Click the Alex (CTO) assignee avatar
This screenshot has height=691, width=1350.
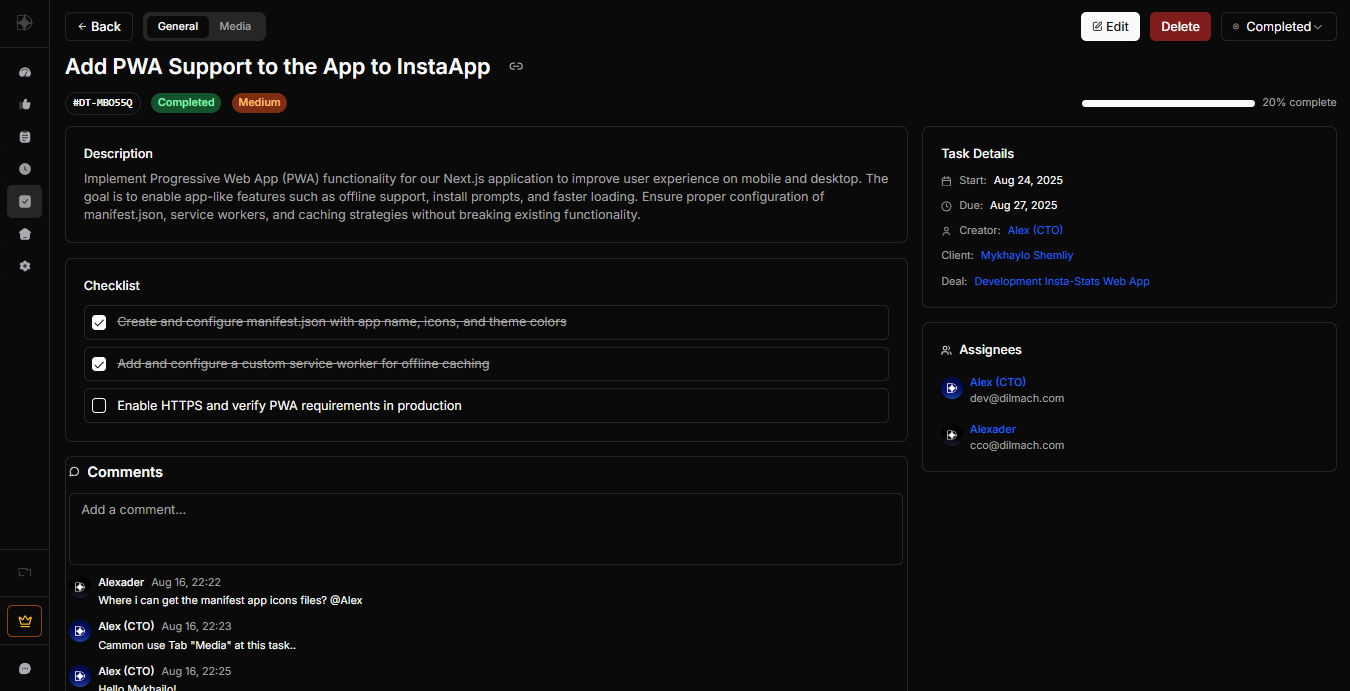[952, 388]
